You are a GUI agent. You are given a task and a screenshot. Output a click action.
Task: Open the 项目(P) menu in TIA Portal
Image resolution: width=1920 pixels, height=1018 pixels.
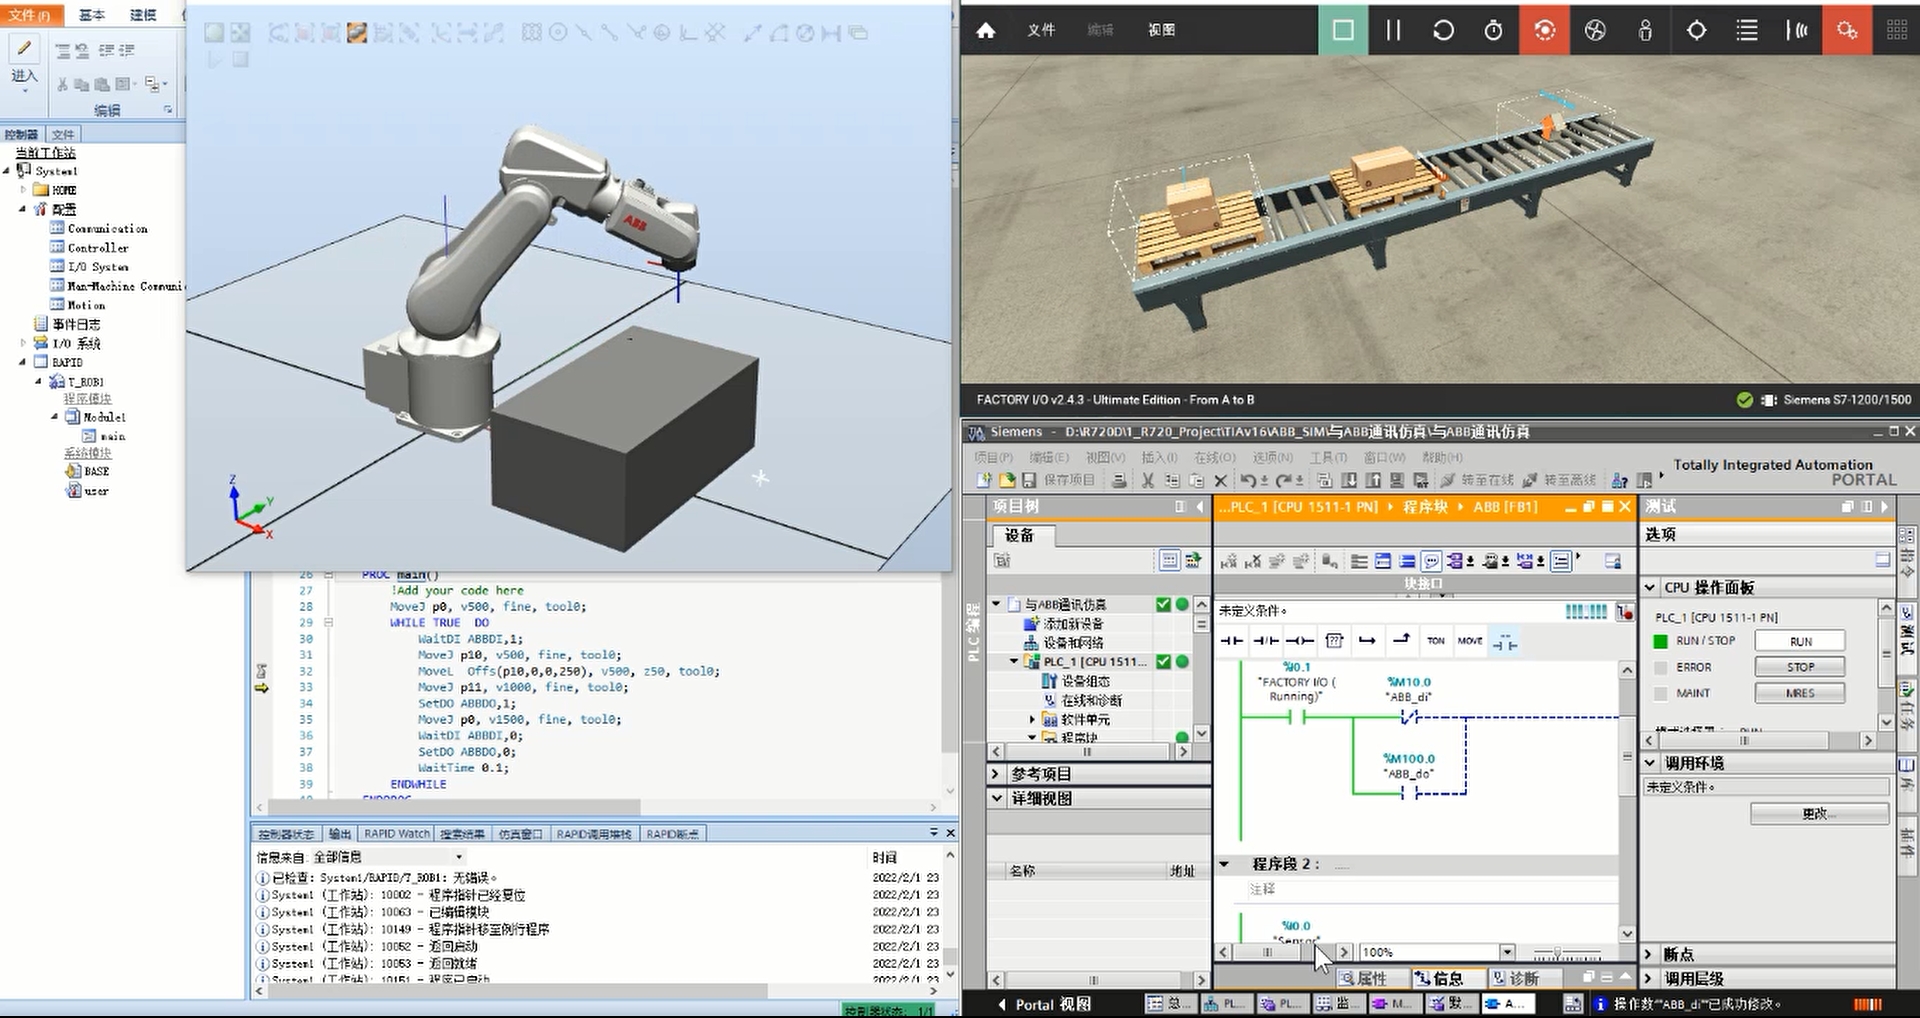tap(993, 457)
